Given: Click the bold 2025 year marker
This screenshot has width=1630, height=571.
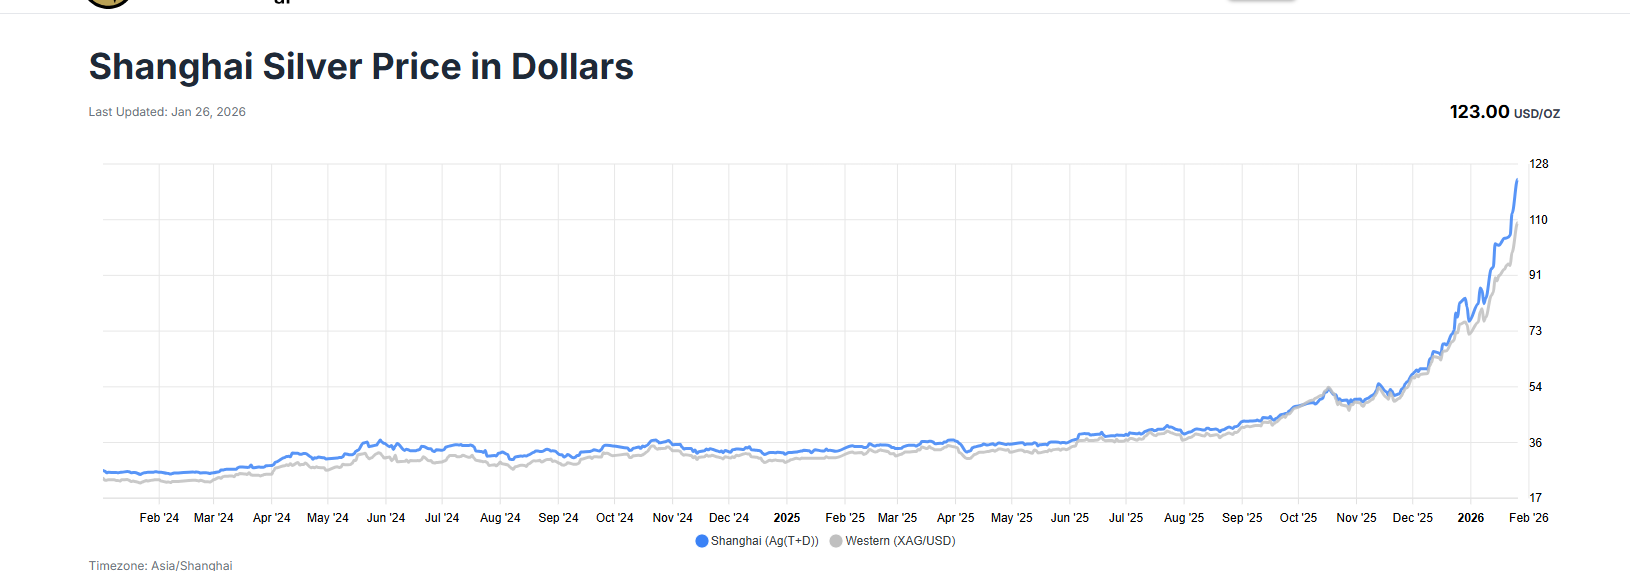Looking at the screenshot, I should tap(787, 518).
